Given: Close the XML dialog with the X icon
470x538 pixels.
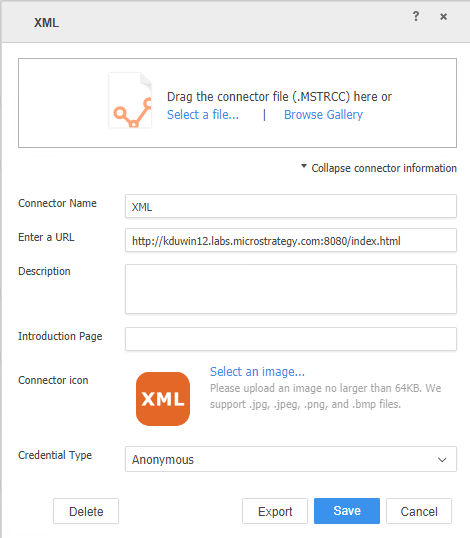Looking at the screenshot, I should [443, 16].
